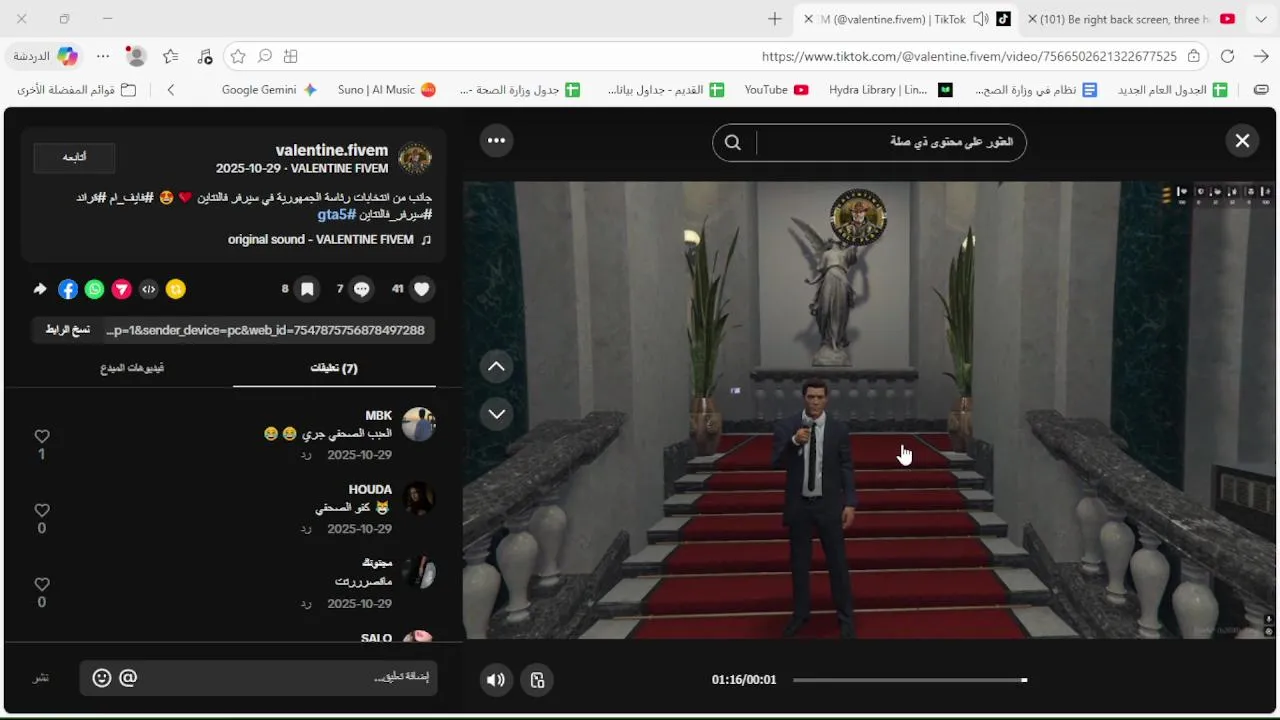Follow the valentine.fivem account
Viewport: 1280px width, 720px height.
click(x=74, y=157)
